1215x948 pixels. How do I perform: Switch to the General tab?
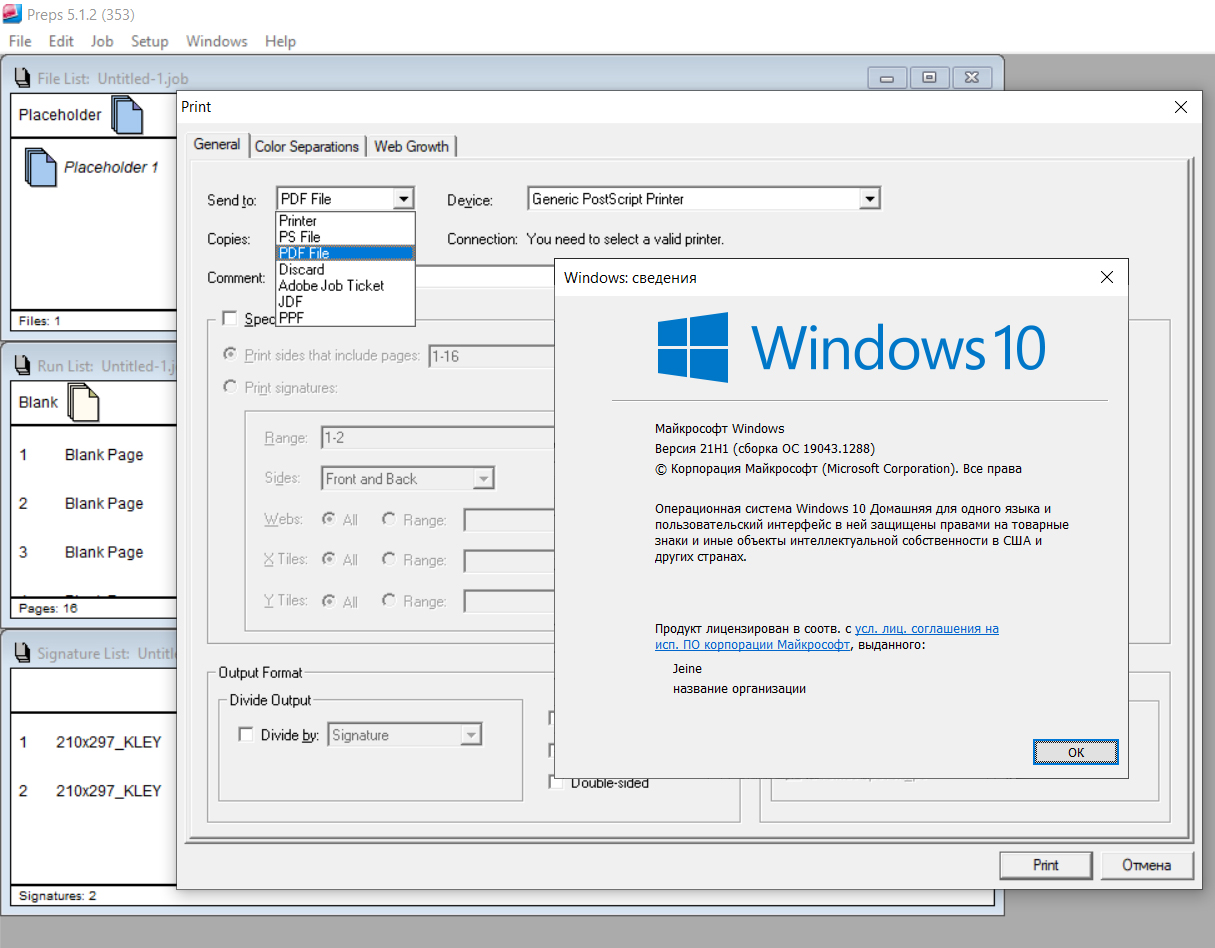pos(217,144)
